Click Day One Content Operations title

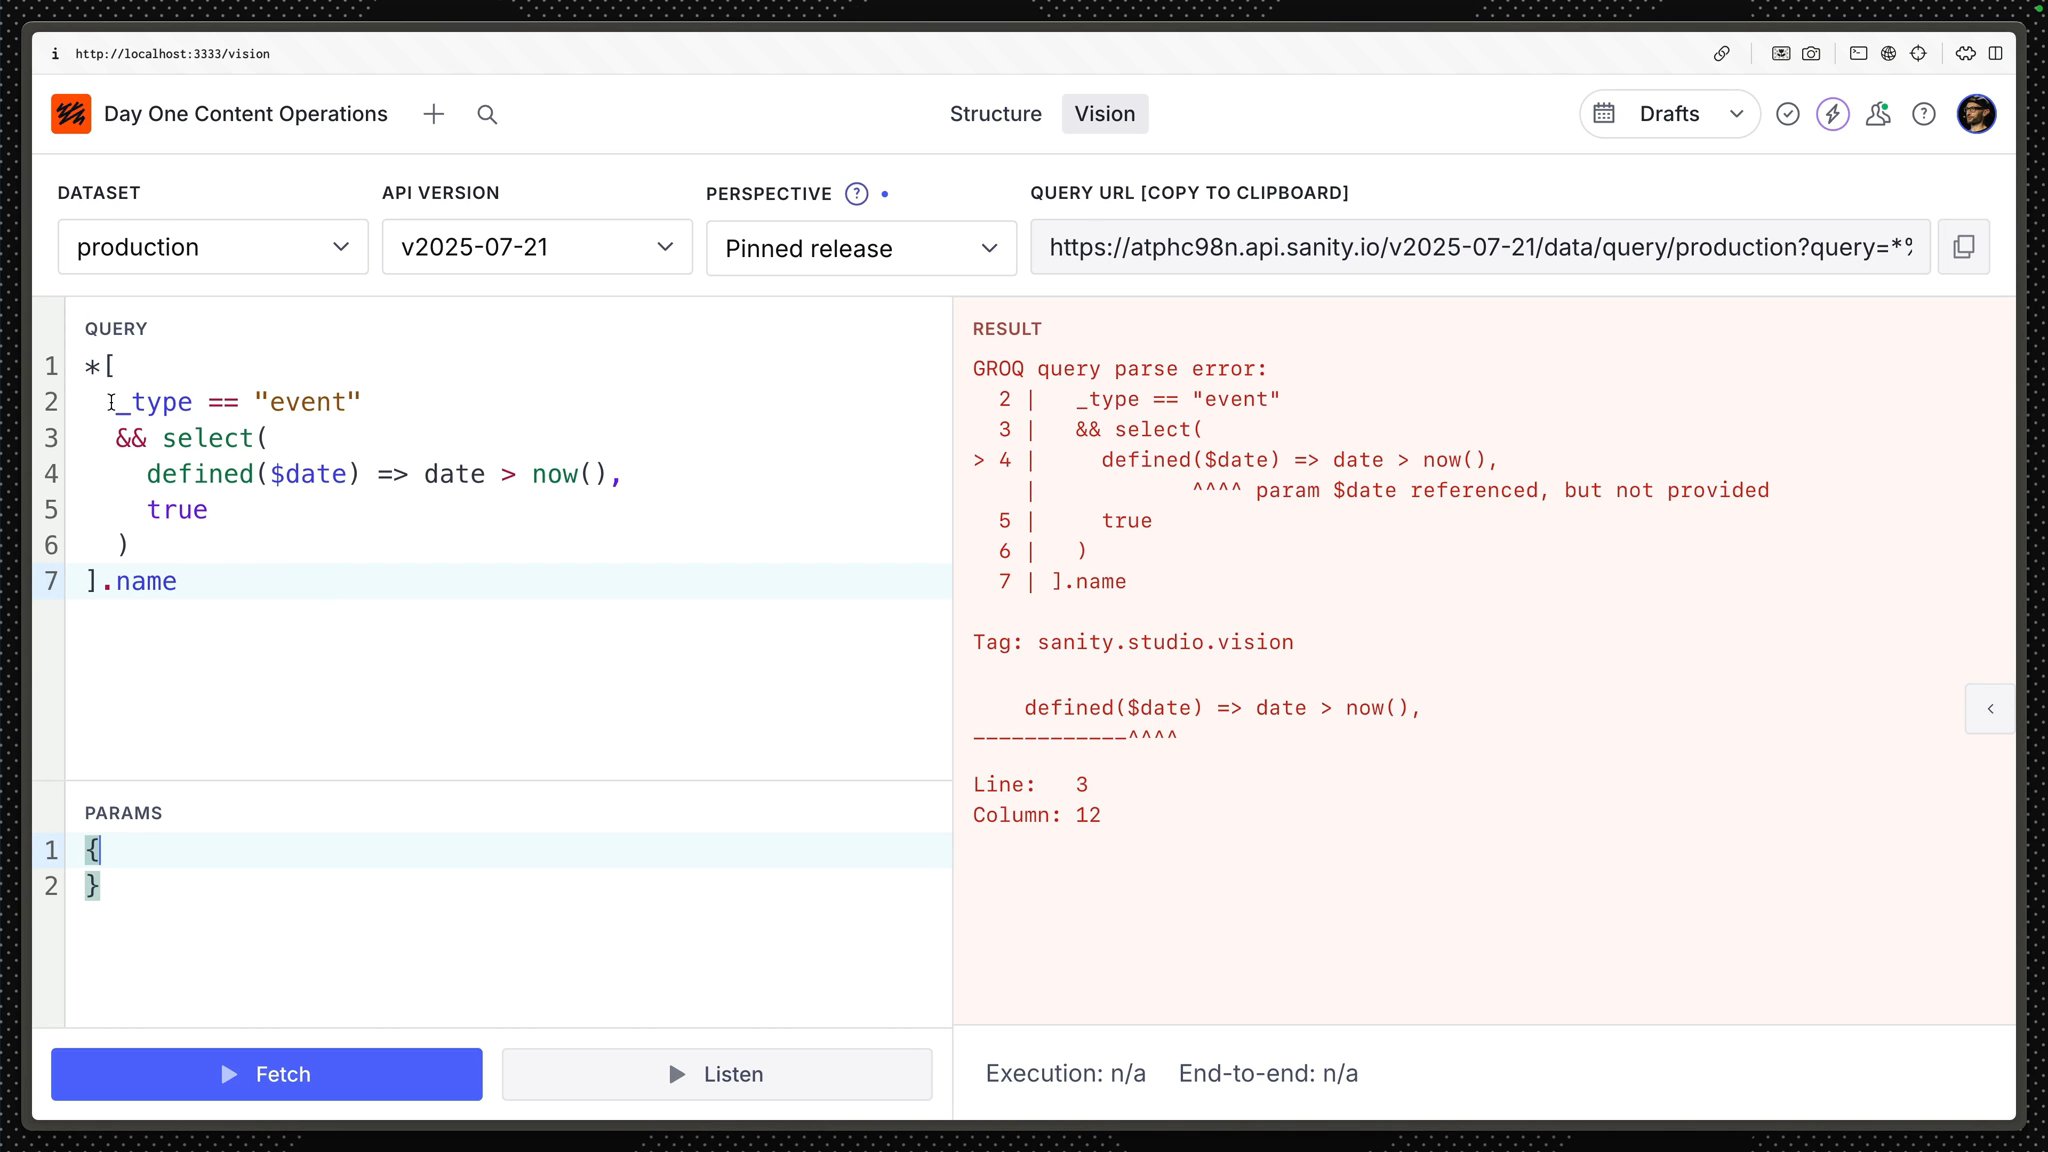[245, 114]
